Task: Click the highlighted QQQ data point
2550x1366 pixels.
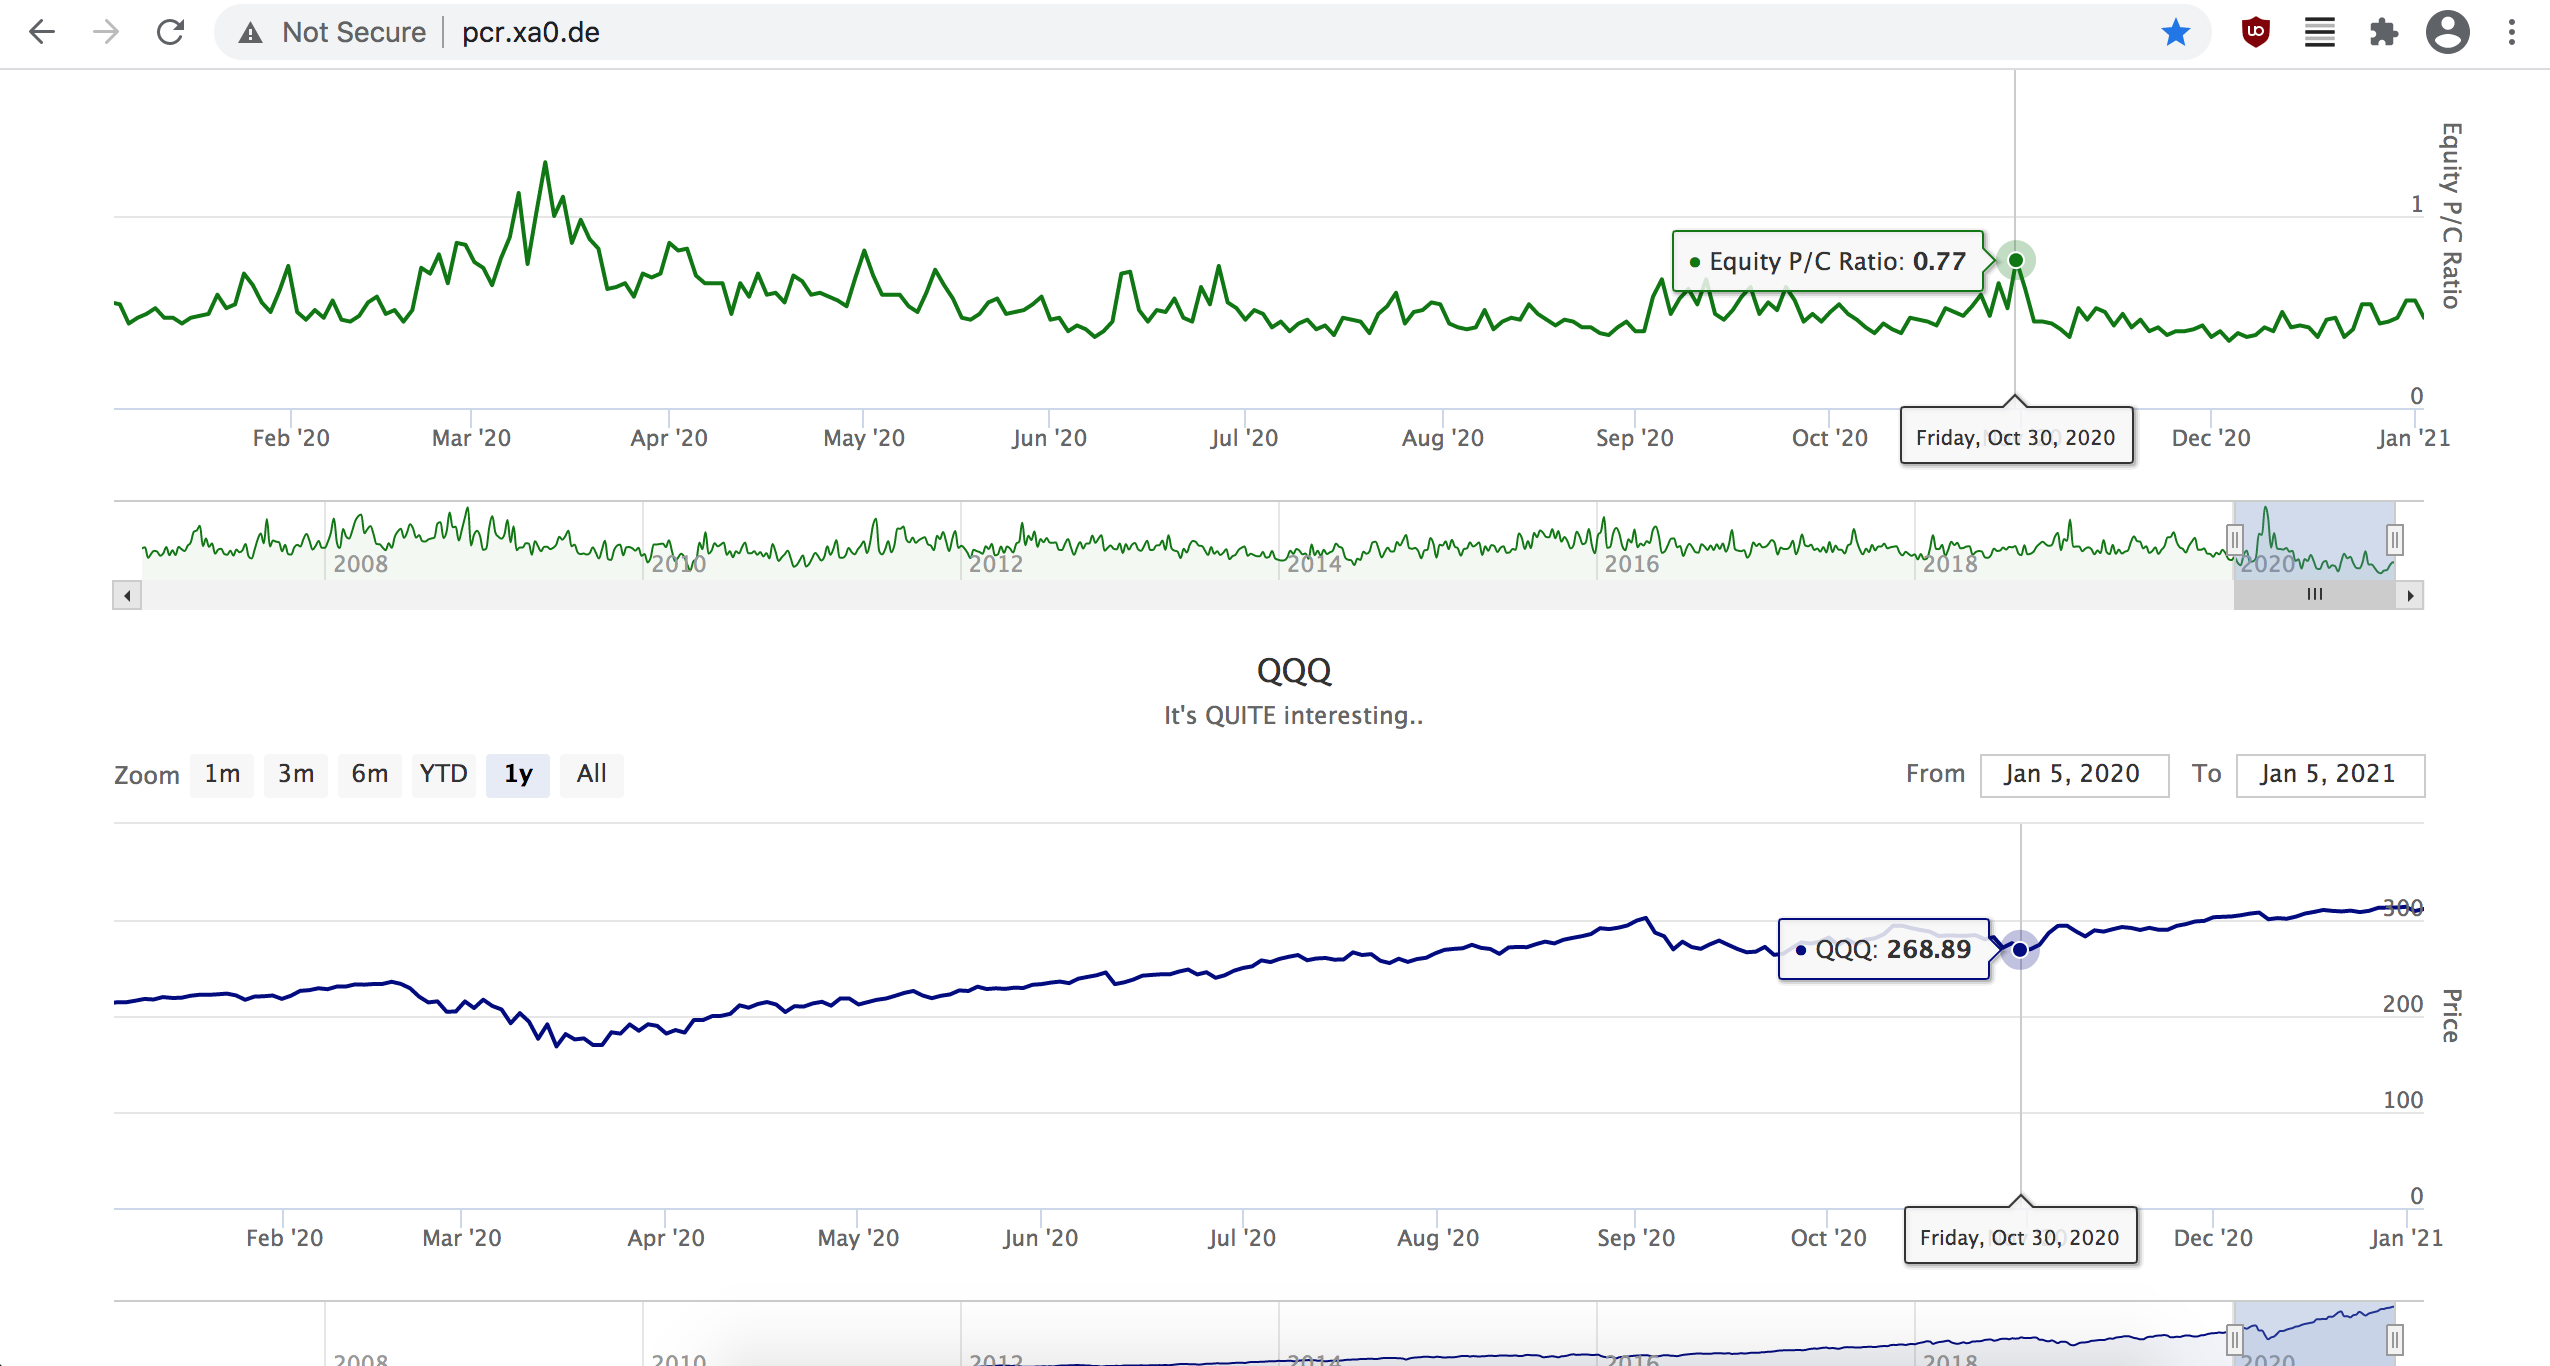Action: pyautogui.click(x=2020, y=950)
